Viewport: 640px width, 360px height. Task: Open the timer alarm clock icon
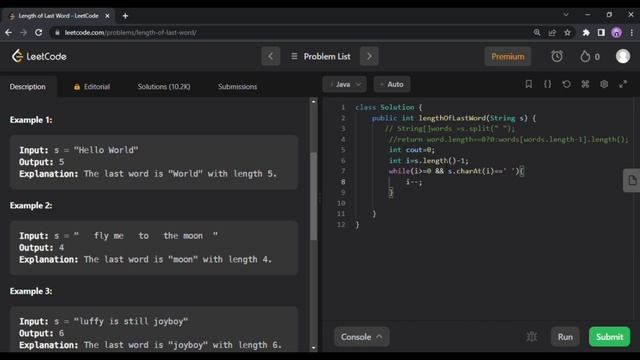coord(557,56)
